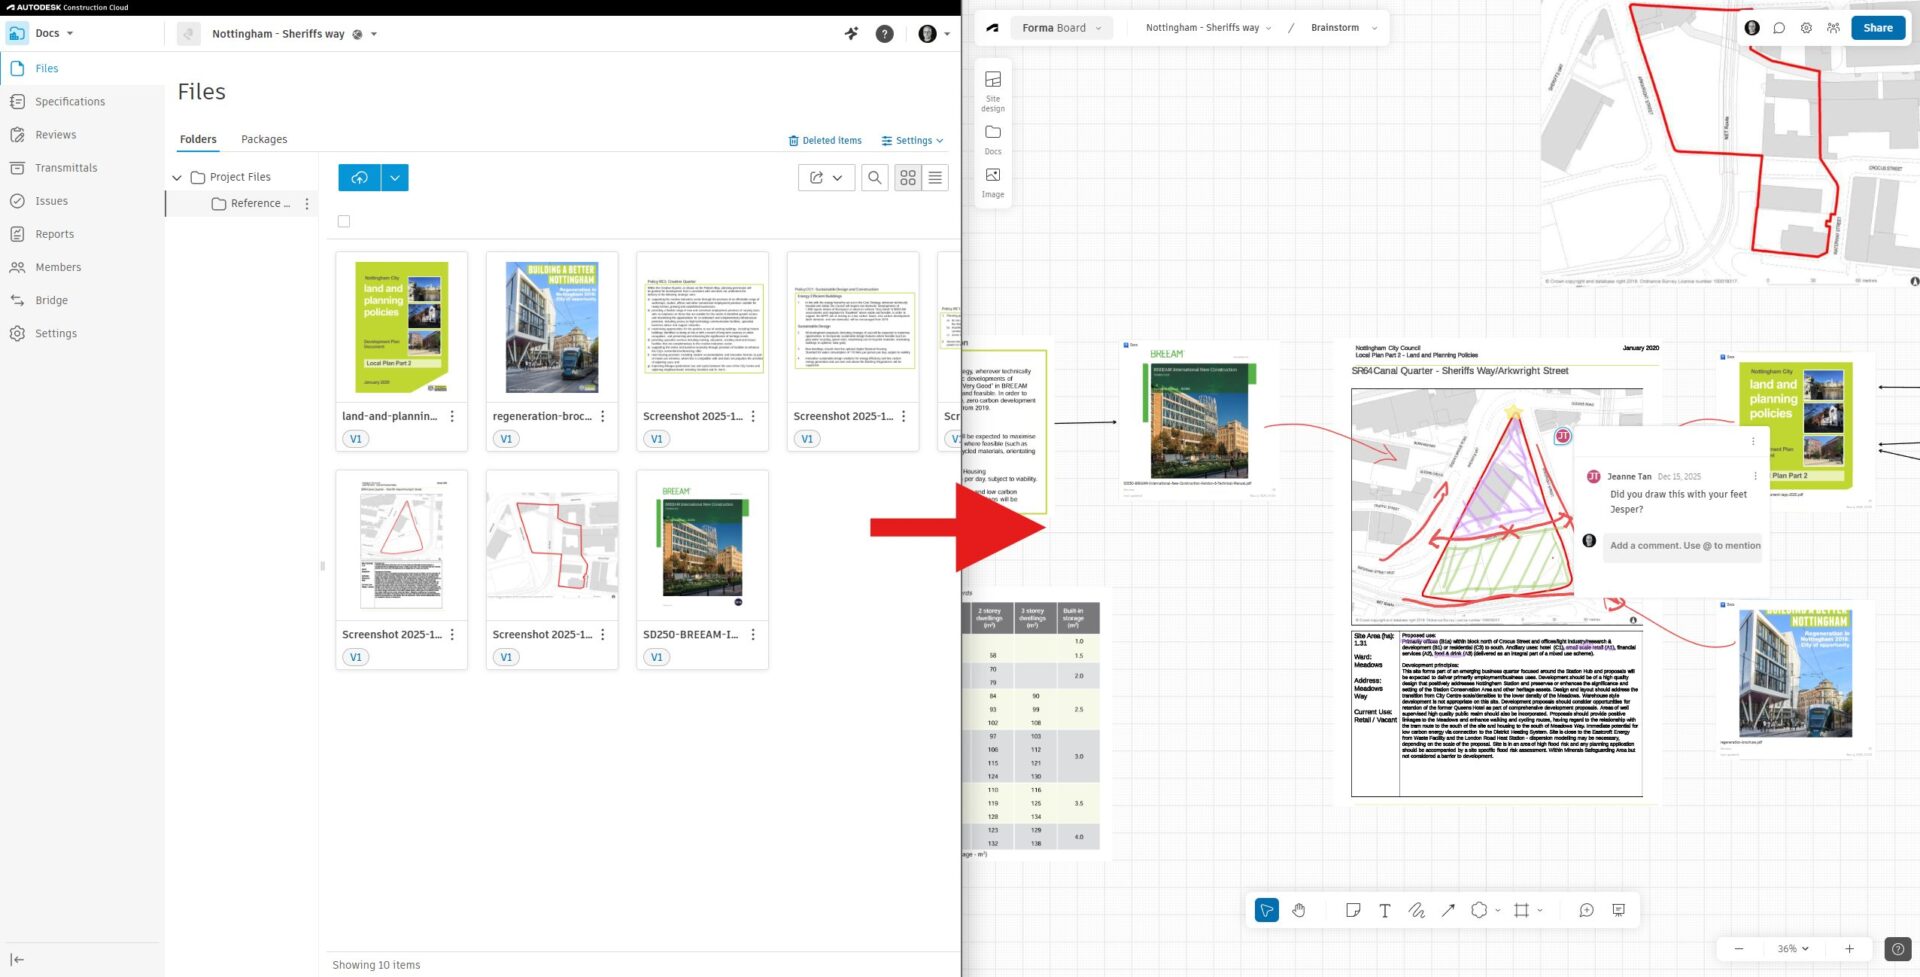Switch files to list view
Image resolution: width=1920 pixels, height=977 pixels.
click(935, 178)
